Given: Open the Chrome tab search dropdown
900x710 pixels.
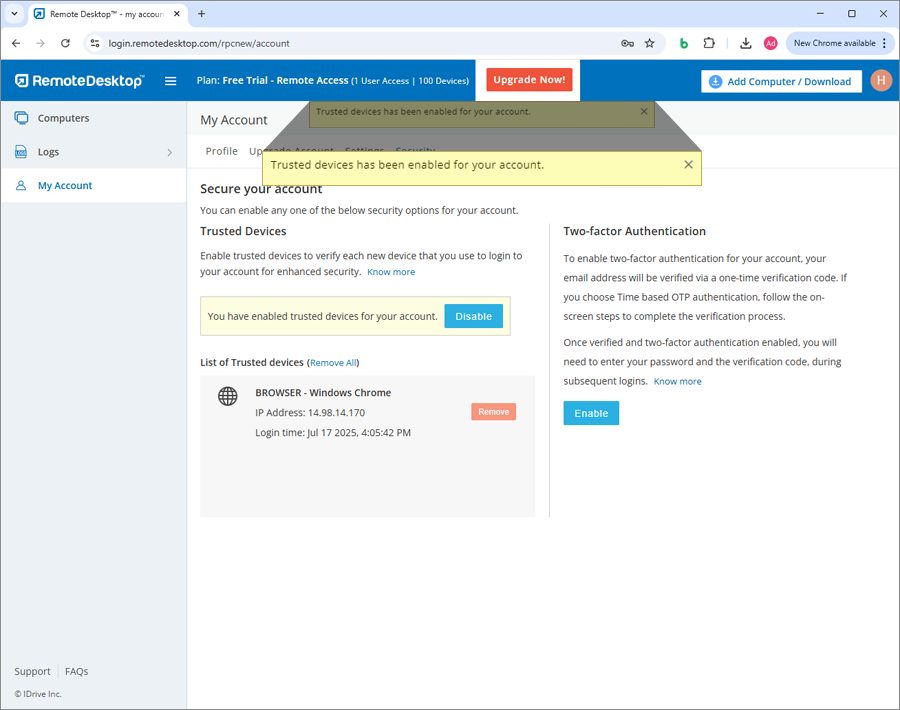Looking at the screenshot, I should point(14,14).
